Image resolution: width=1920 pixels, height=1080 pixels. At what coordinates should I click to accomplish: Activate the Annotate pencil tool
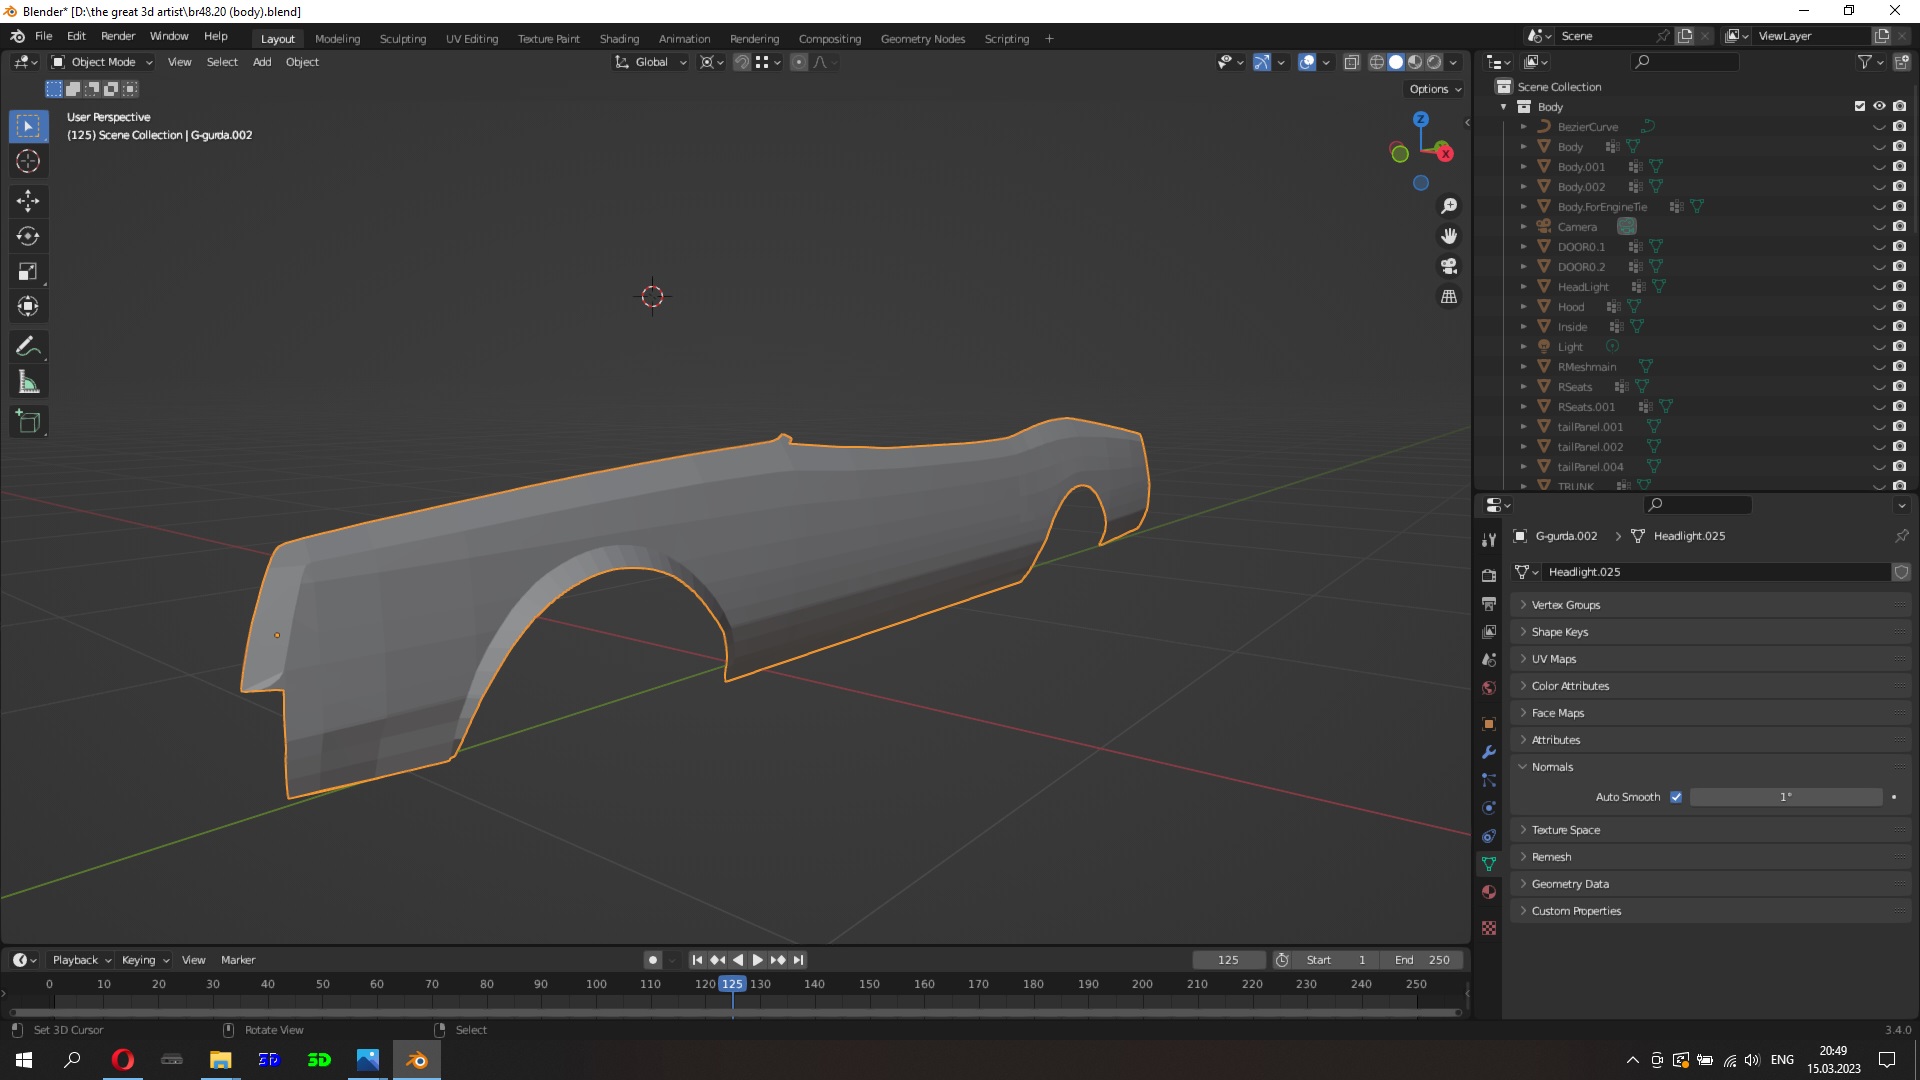(28, 347)
